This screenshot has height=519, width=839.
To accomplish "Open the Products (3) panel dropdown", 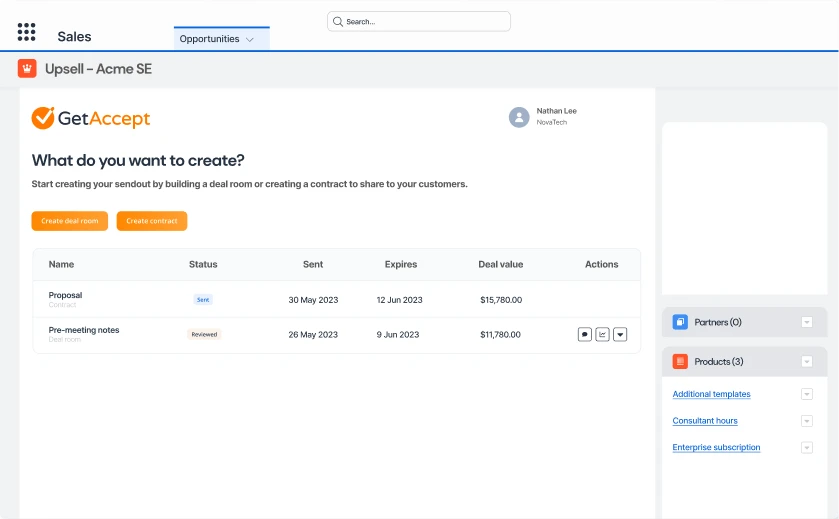I will [807, 362].
